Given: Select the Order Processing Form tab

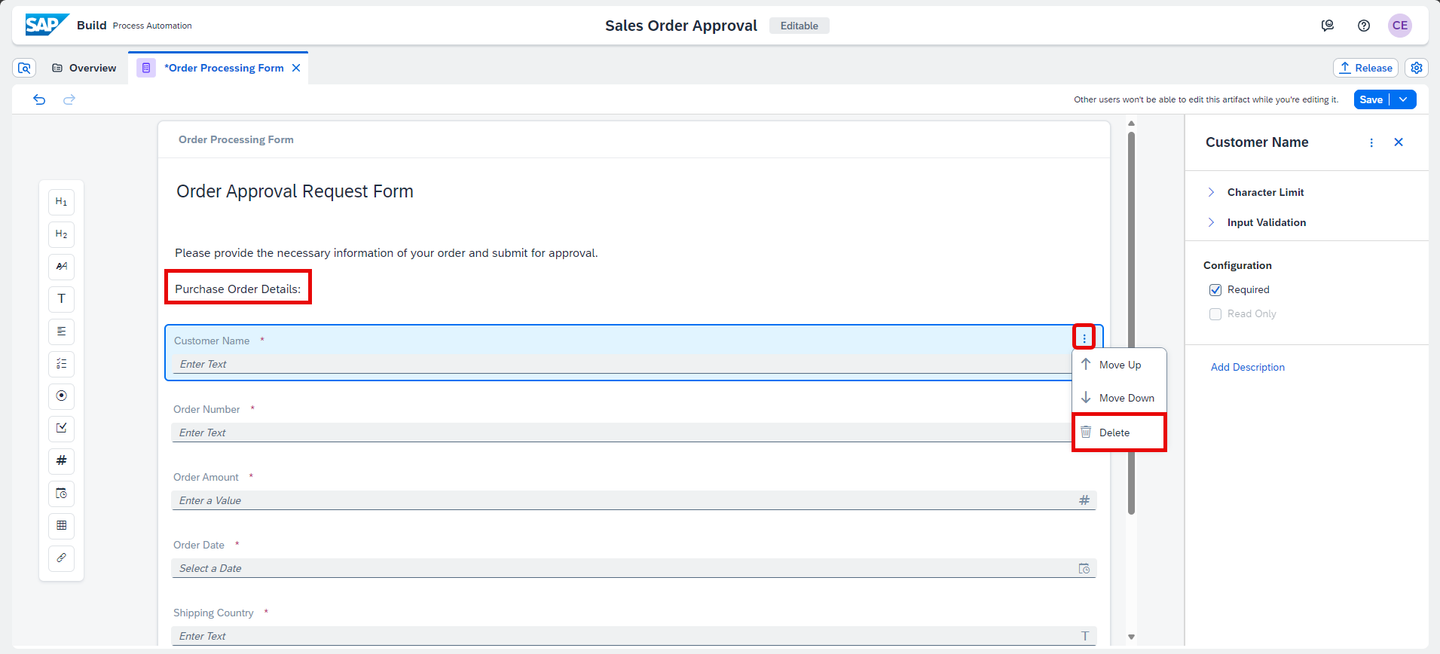Looking at the screenshot, I should pyautogui.click(x=217, y=68).
